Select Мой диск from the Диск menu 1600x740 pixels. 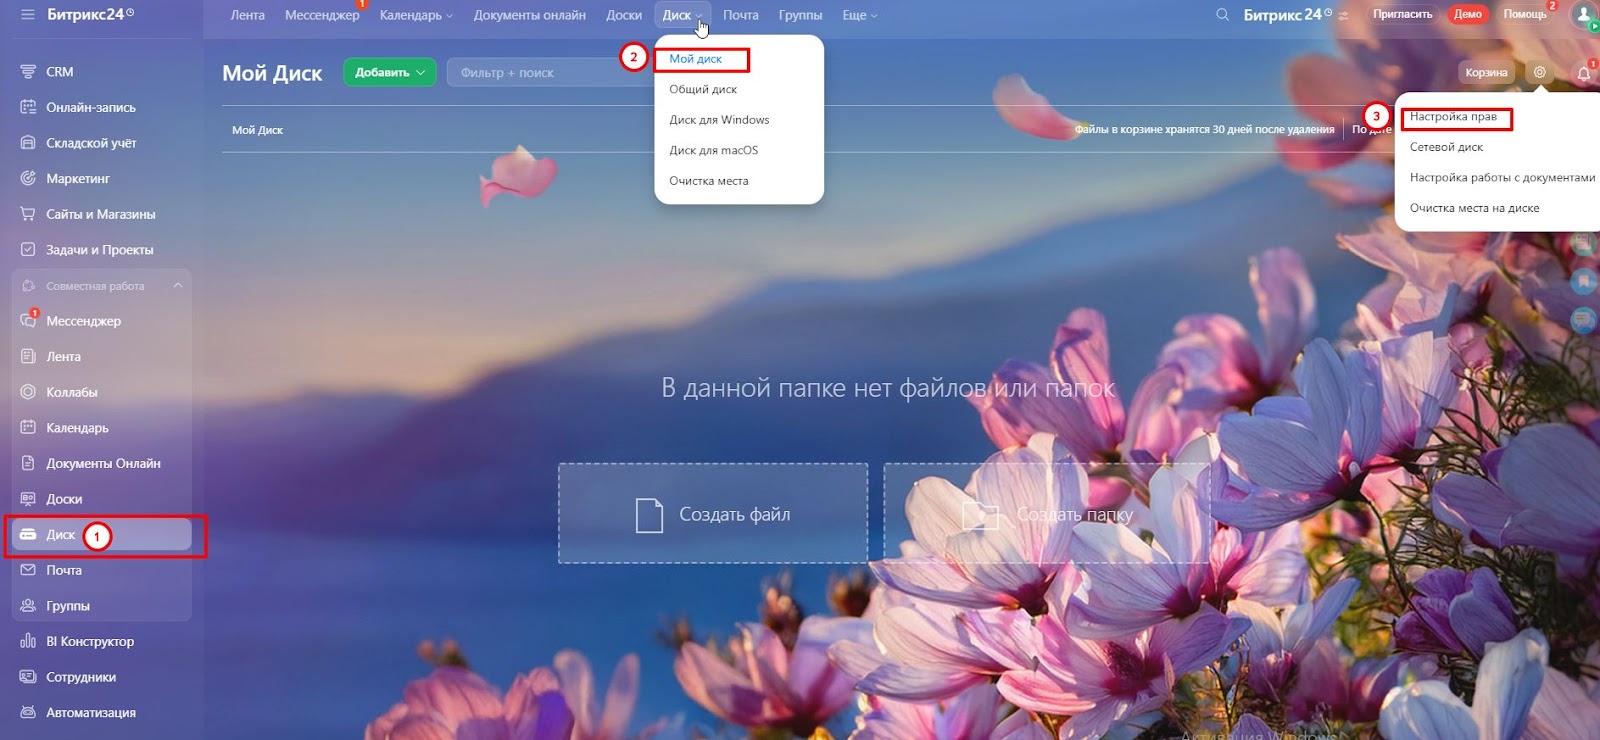pos(696,59)
